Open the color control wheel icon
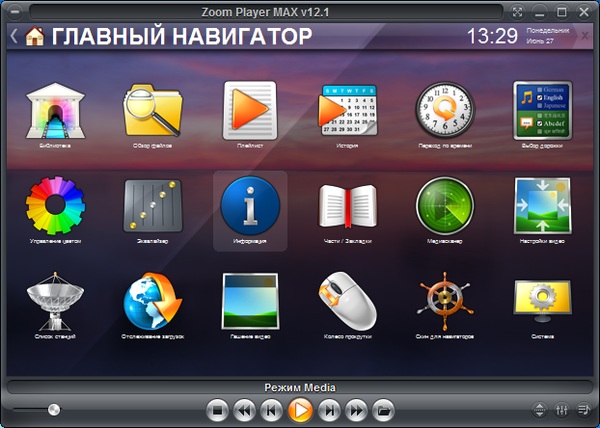 pos(56,205)
